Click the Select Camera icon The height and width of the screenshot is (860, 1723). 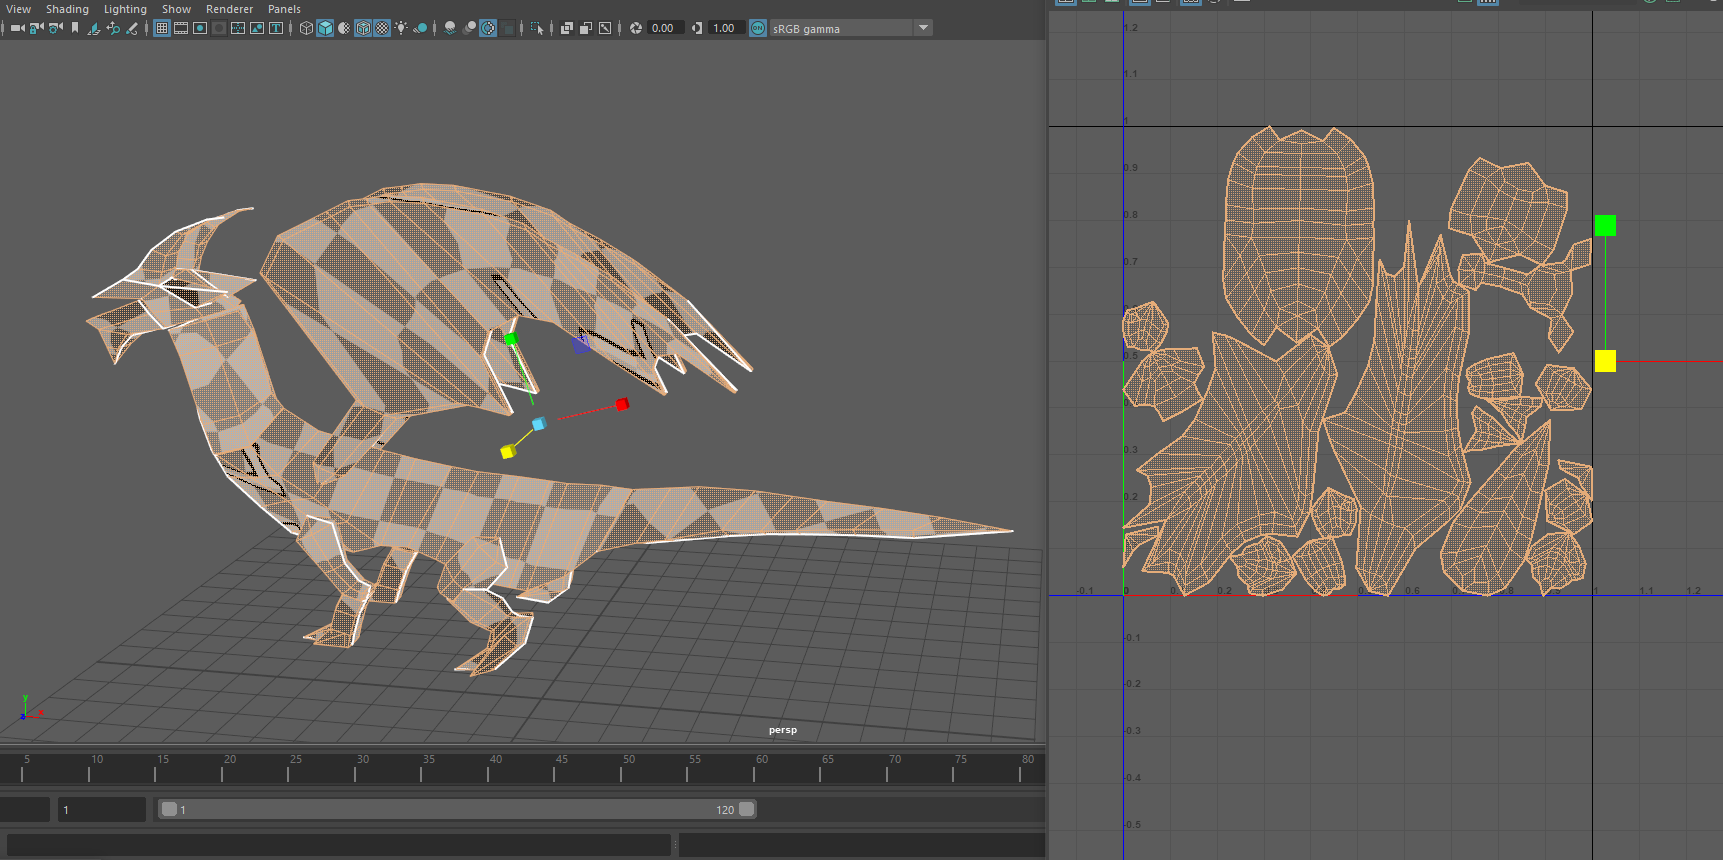click(17, 28)
